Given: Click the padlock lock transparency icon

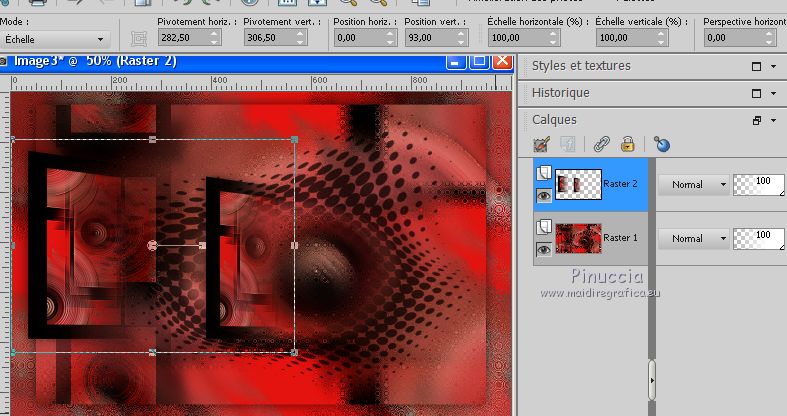Looking at the screenshot, I should point(627,145).
